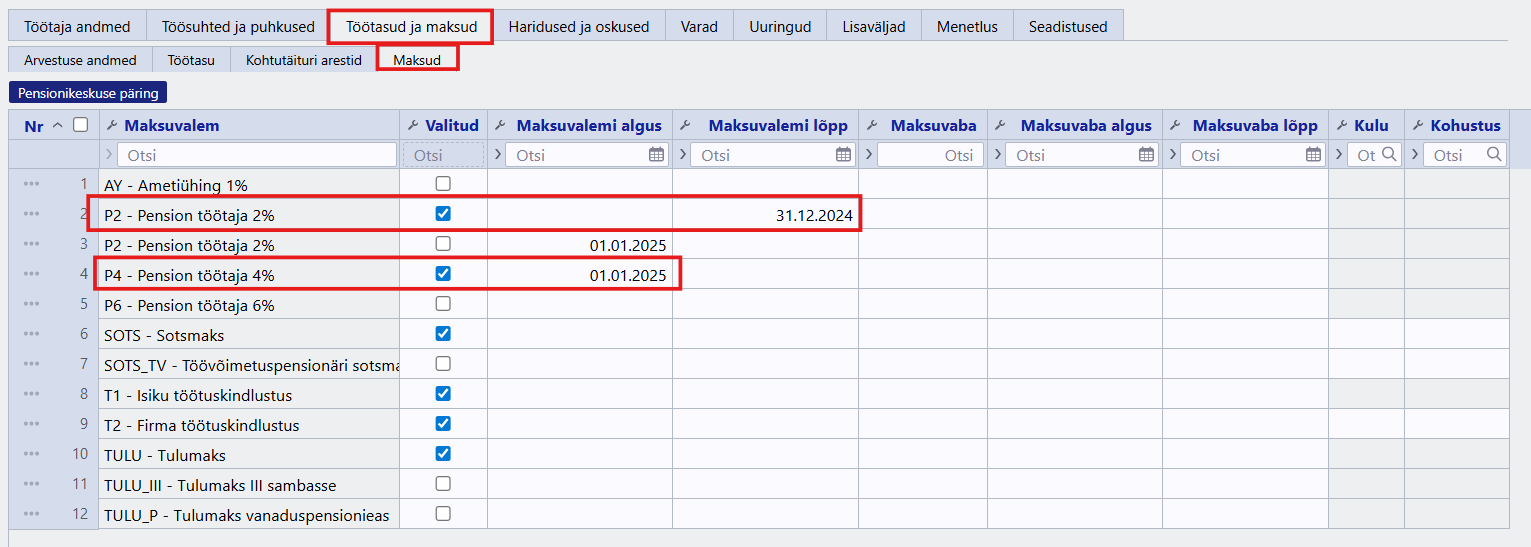Click calendar icon in Maksuvaba algus filter
1531x547 pixels.
pos(1147,155)
